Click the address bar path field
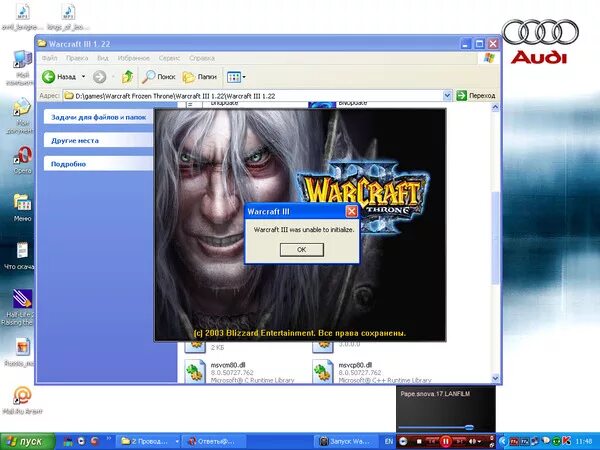The height and width of the screenshot is (450, 600). (253, 96)
